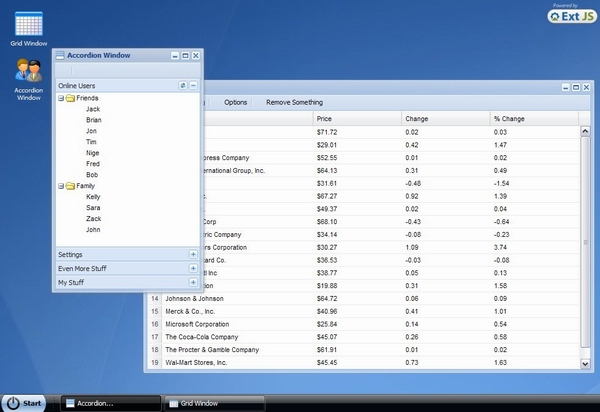Select Brian in the Friends list
The width and height of the screenshot is (600, 412).
pos(93,120)
